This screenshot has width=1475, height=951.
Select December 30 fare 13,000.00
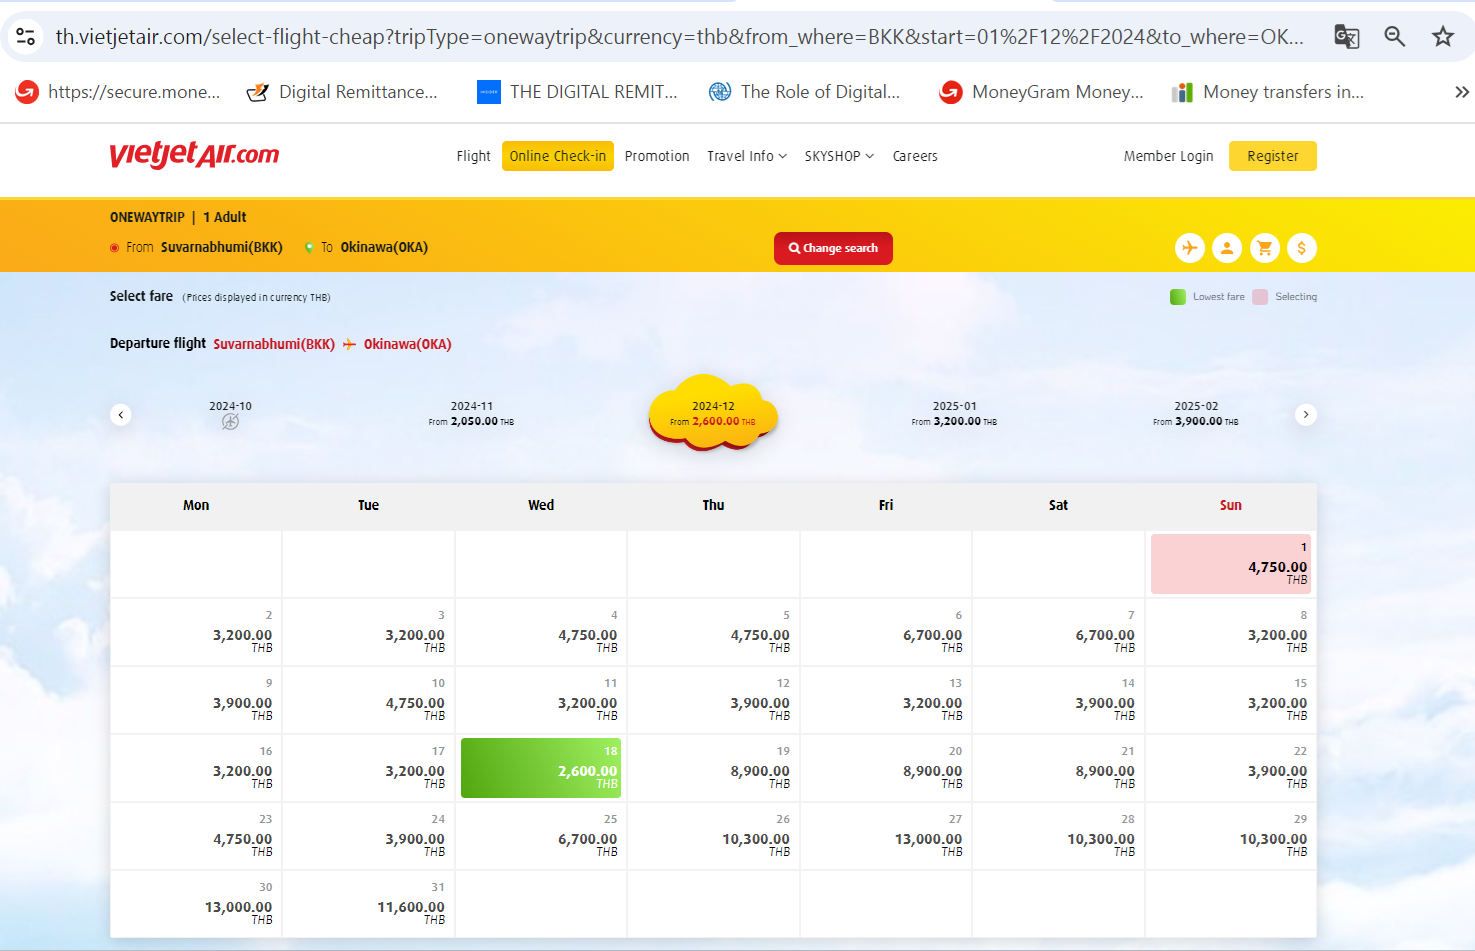(196, 904)
